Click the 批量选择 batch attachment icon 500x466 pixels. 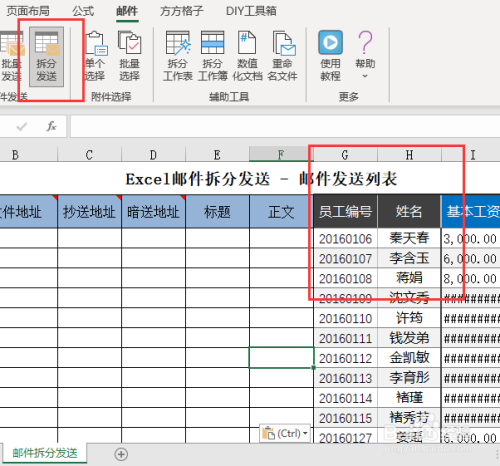click(x=130, y=56)
